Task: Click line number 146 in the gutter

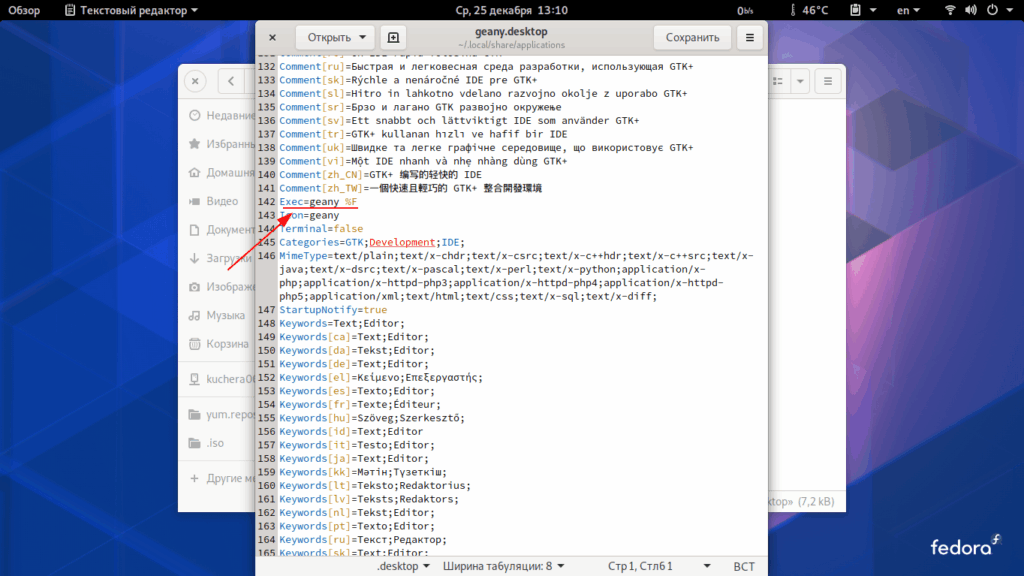Action: tap(266, 256)
